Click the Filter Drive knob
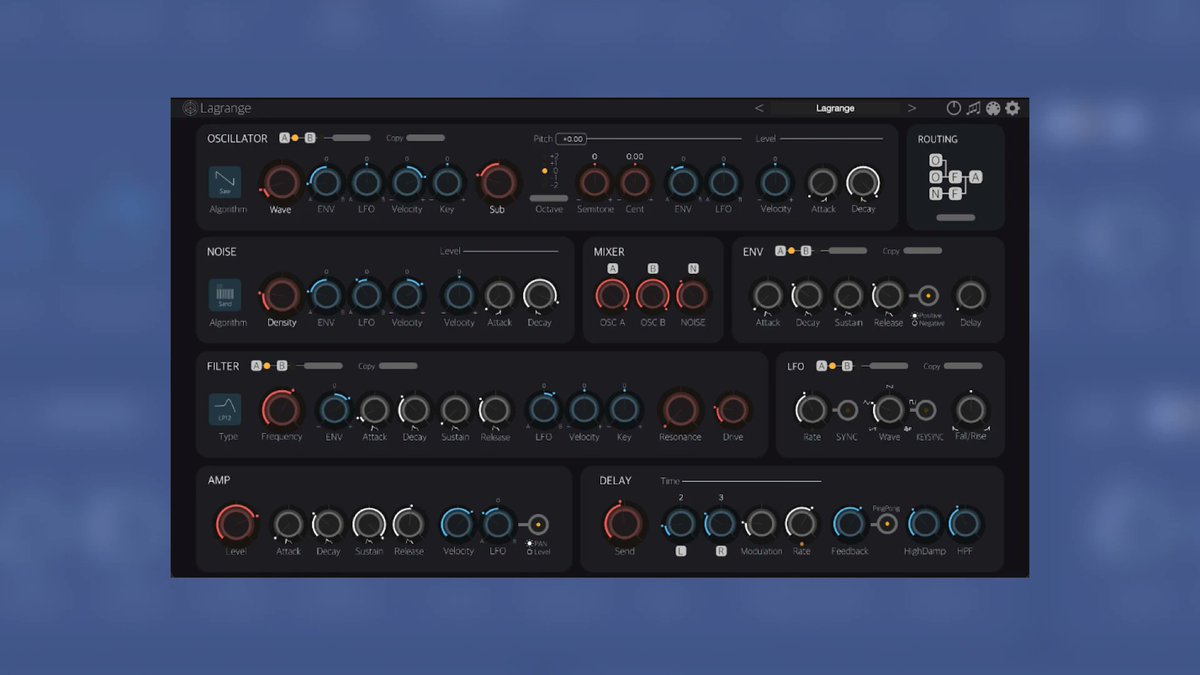Screen dimensions: 1200x675 pos(733,410)
